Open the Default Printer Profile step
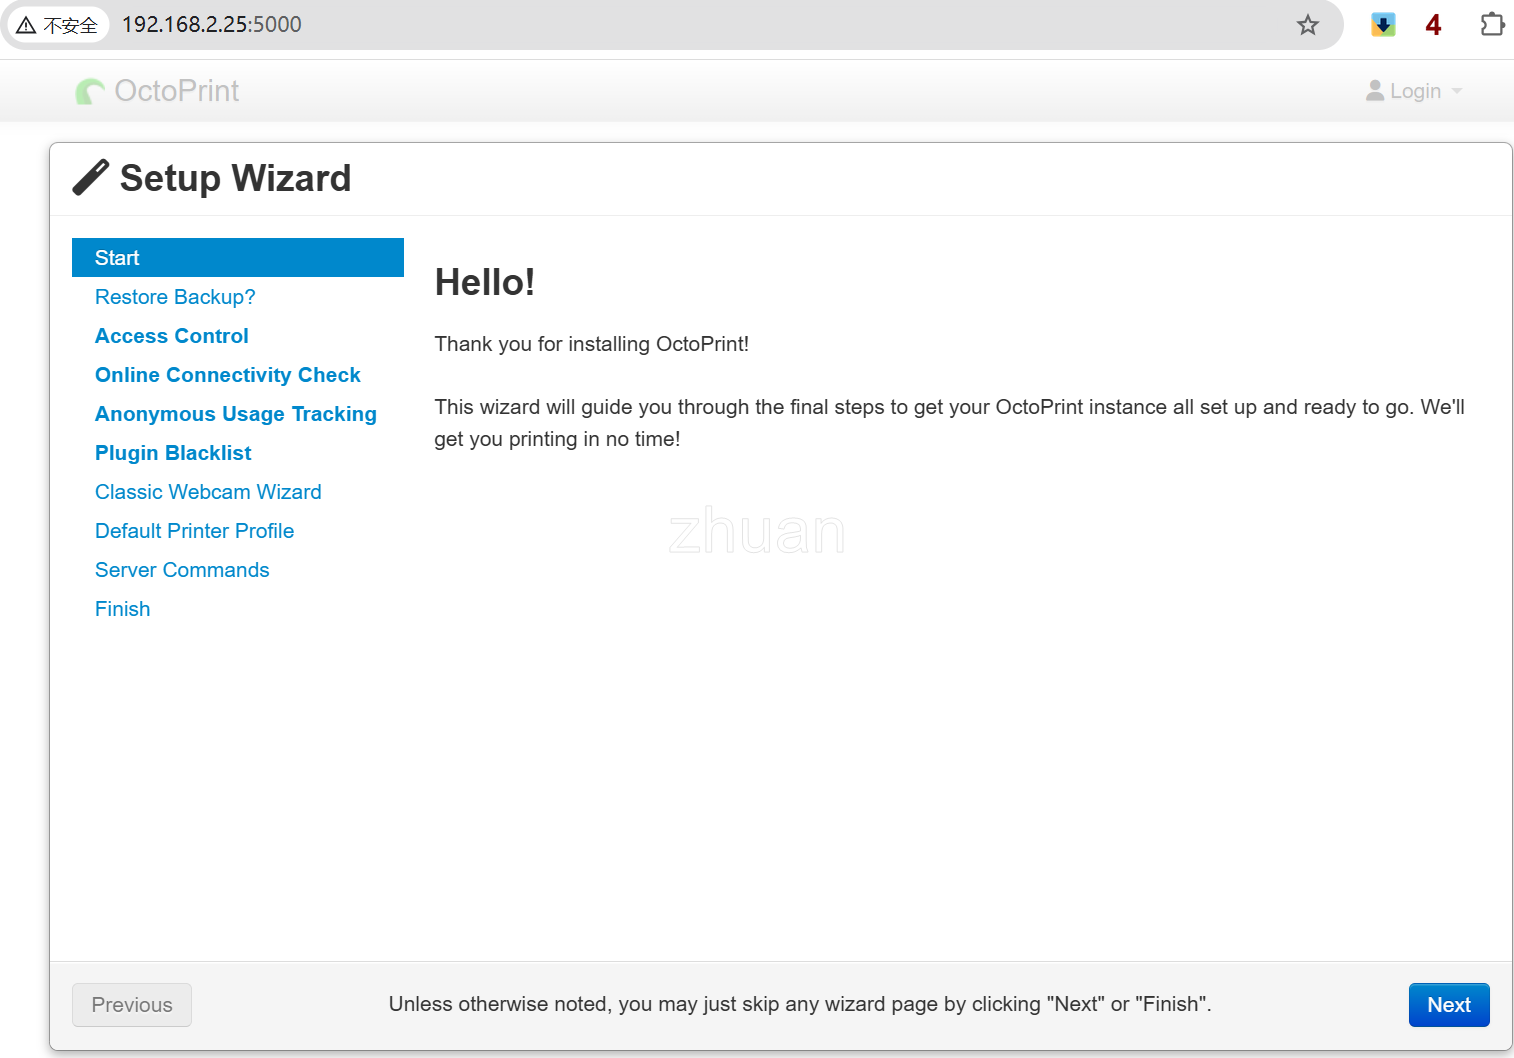 tap(195, 531)
